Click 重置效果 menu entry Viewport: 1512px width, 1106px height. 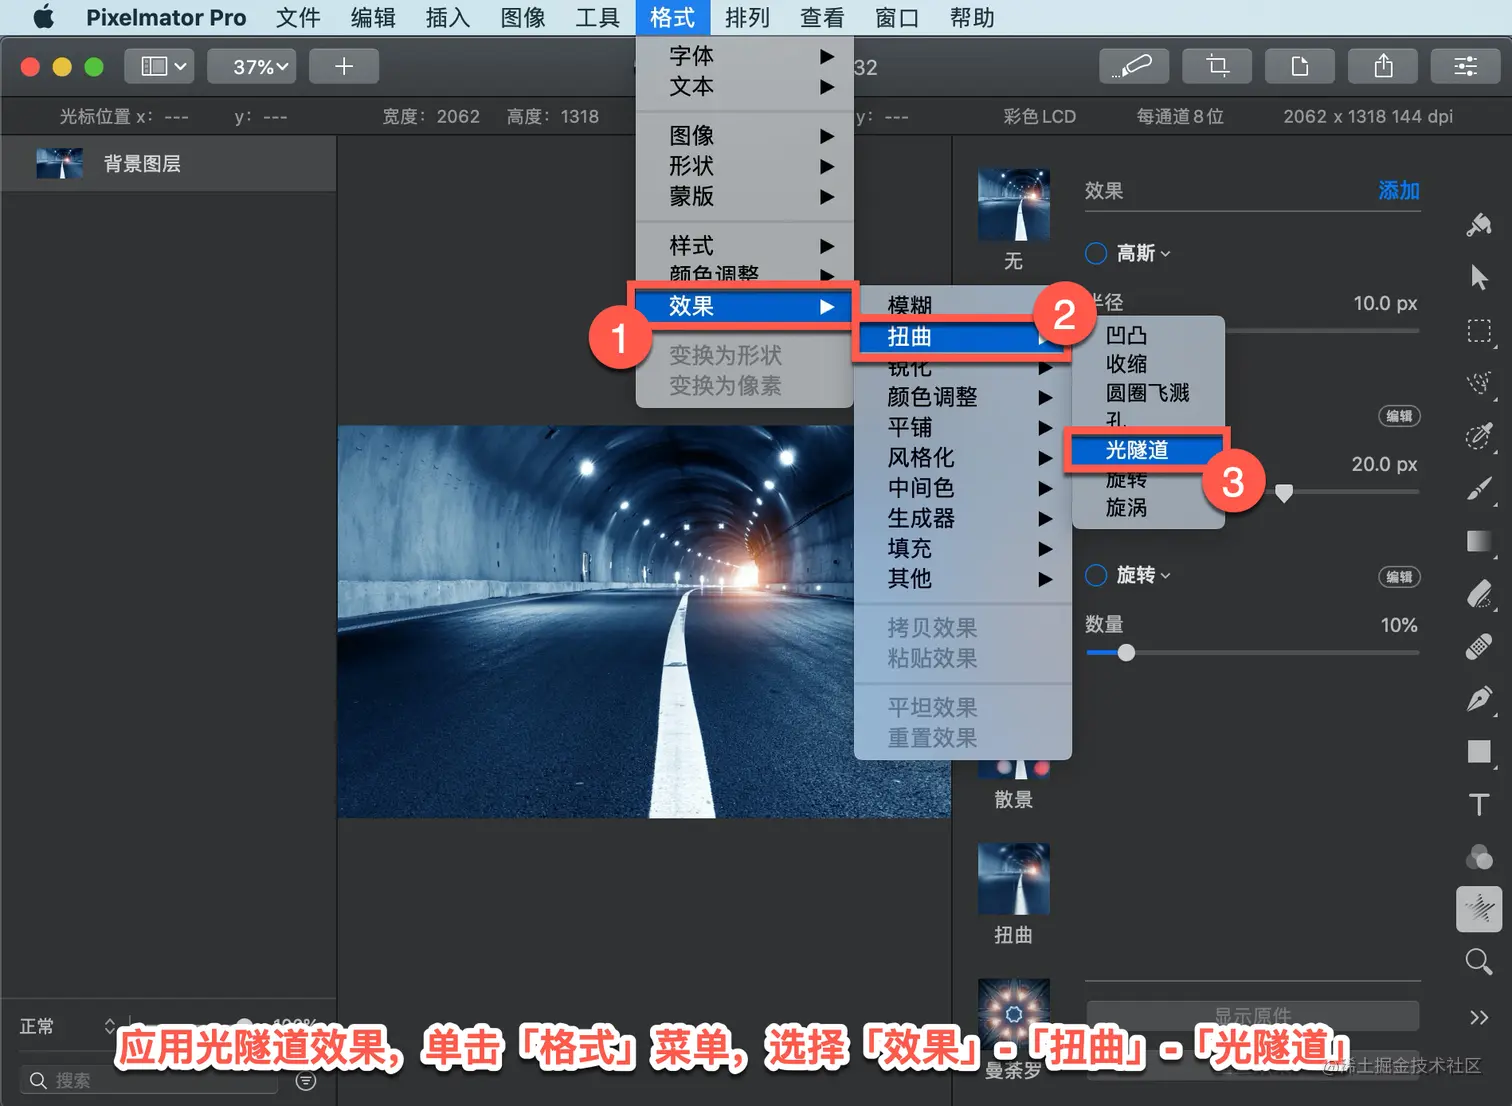pyautogui.click(x=963, y=738)
